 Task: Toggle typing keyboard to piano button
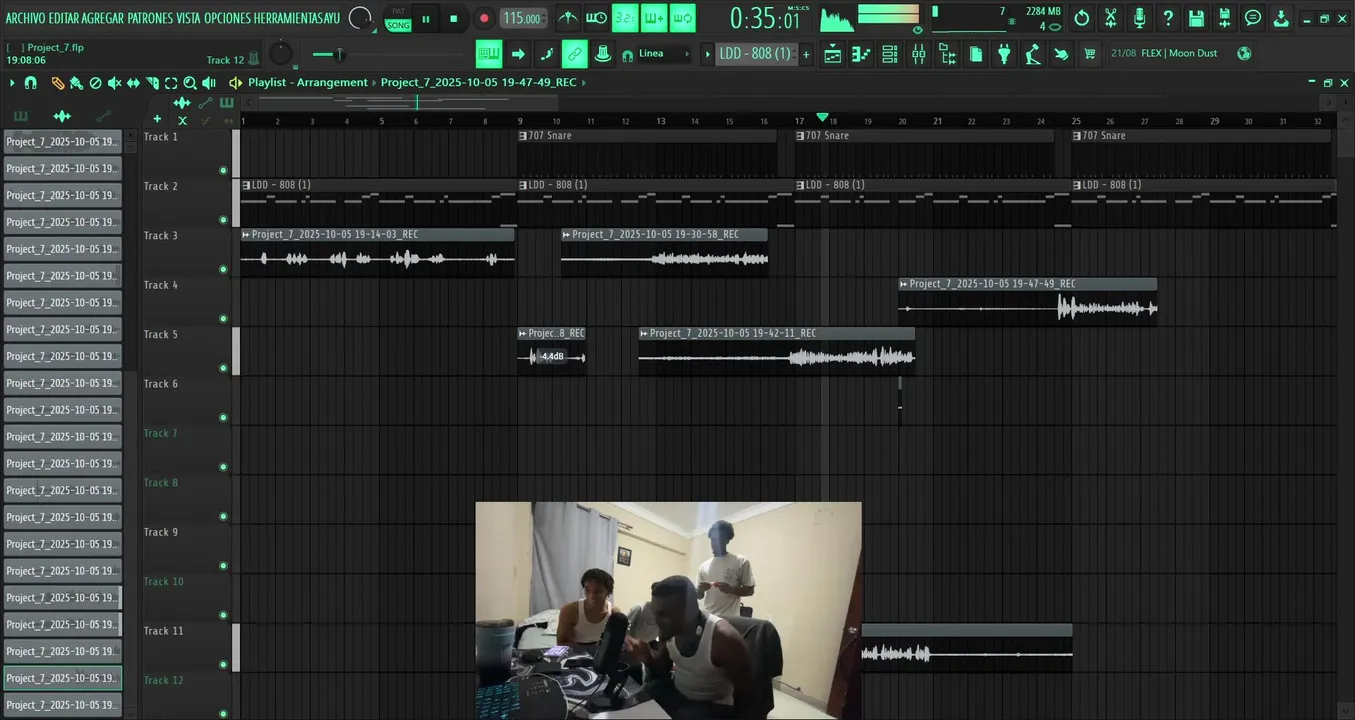coord(488,54)
